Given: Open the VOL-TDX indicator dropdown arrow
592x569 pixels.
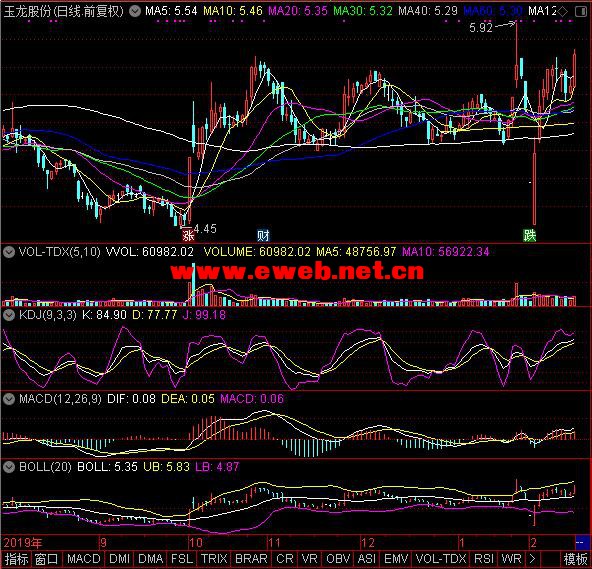Looking at the screenshot, I should click(9, 252).
